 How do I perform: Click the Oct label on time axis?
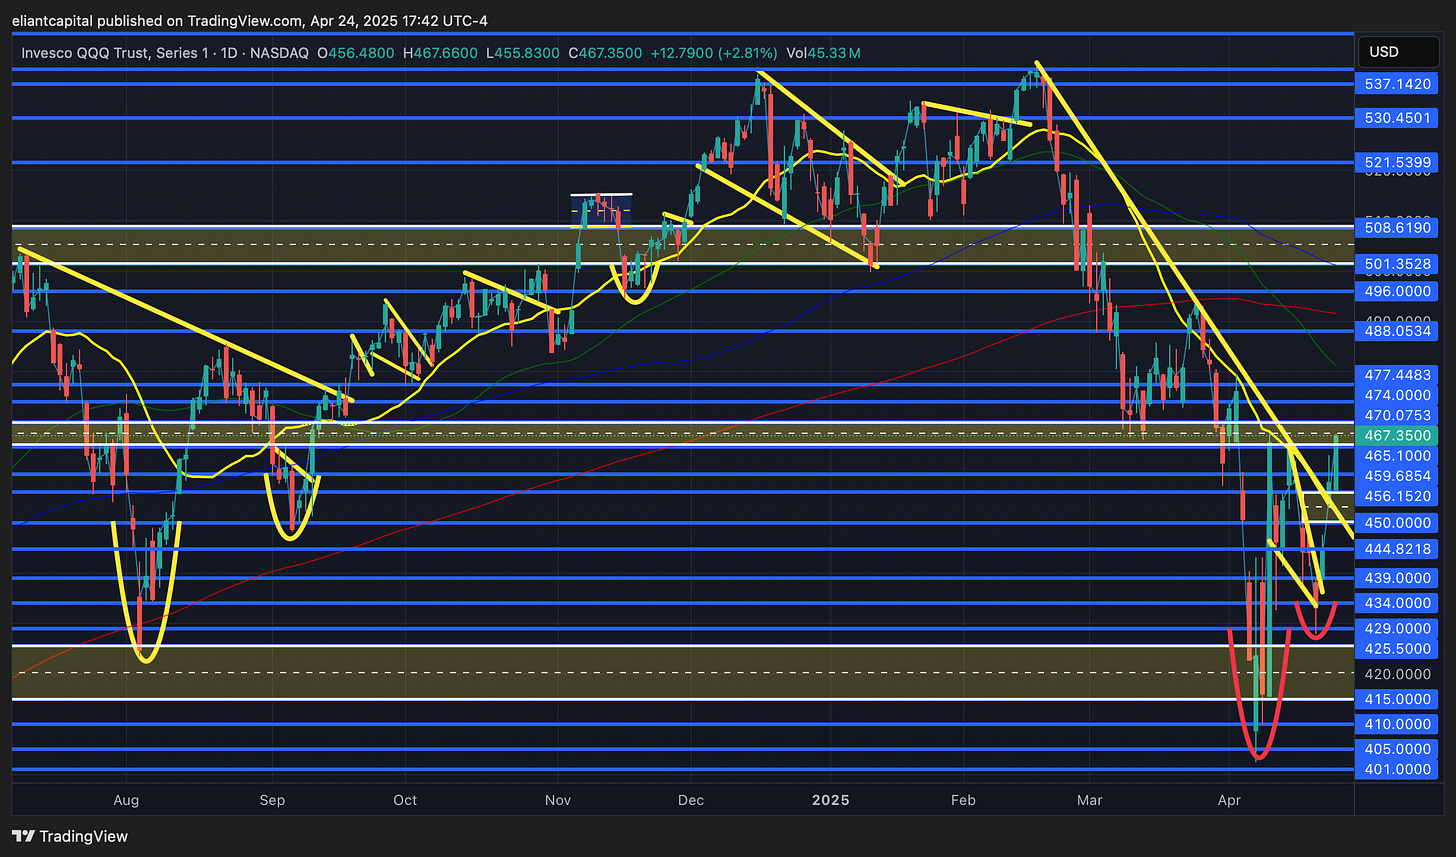click(405, 801)
